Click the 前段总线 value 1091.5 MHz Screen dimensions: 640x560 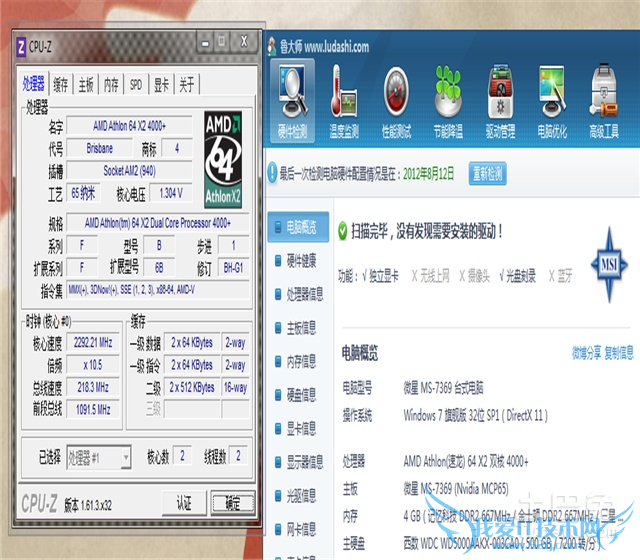pyautogui.click(x=93, y=409)
